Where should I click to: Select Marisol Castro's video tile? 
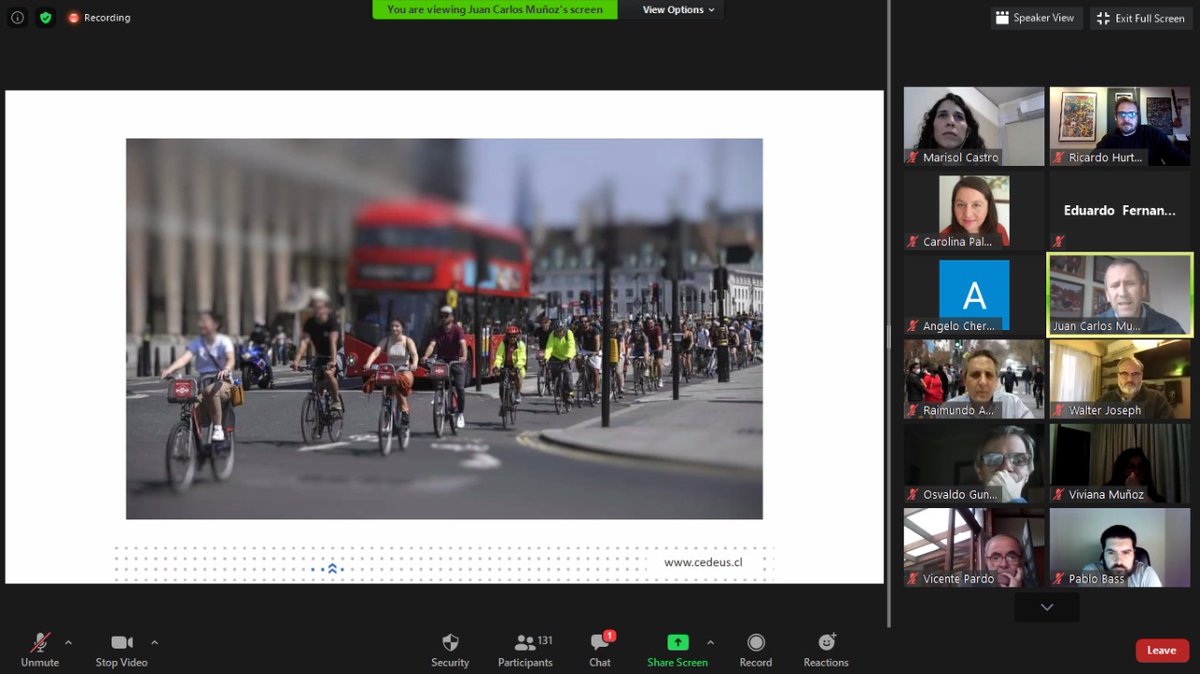pos(974,126)
